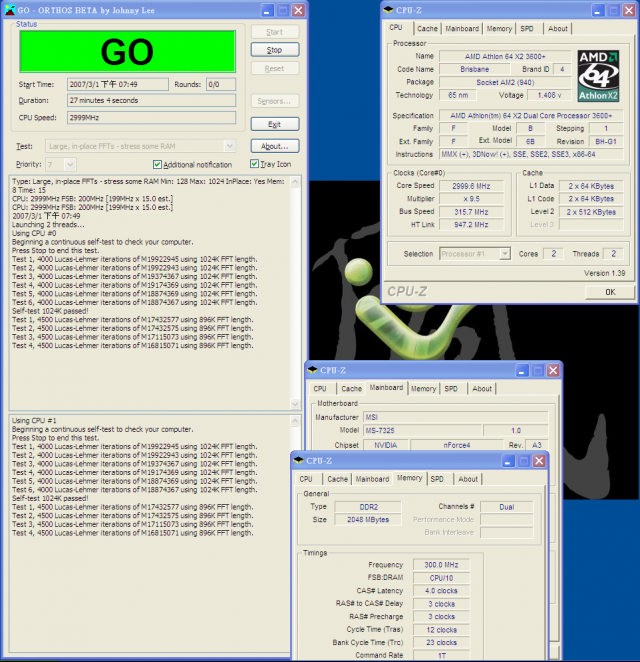Click the Duration field showing 27 minutes
Image resolution: width=640 pixels, height=662 pixels.
tap(151, 100)
